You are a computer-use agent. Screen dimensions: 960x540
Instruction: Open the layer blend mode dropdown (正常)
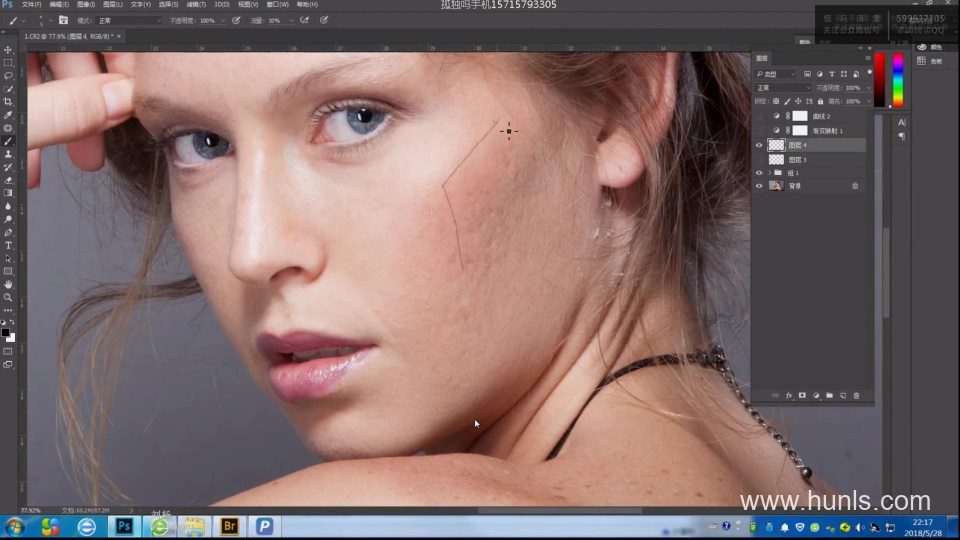point(783,88)
